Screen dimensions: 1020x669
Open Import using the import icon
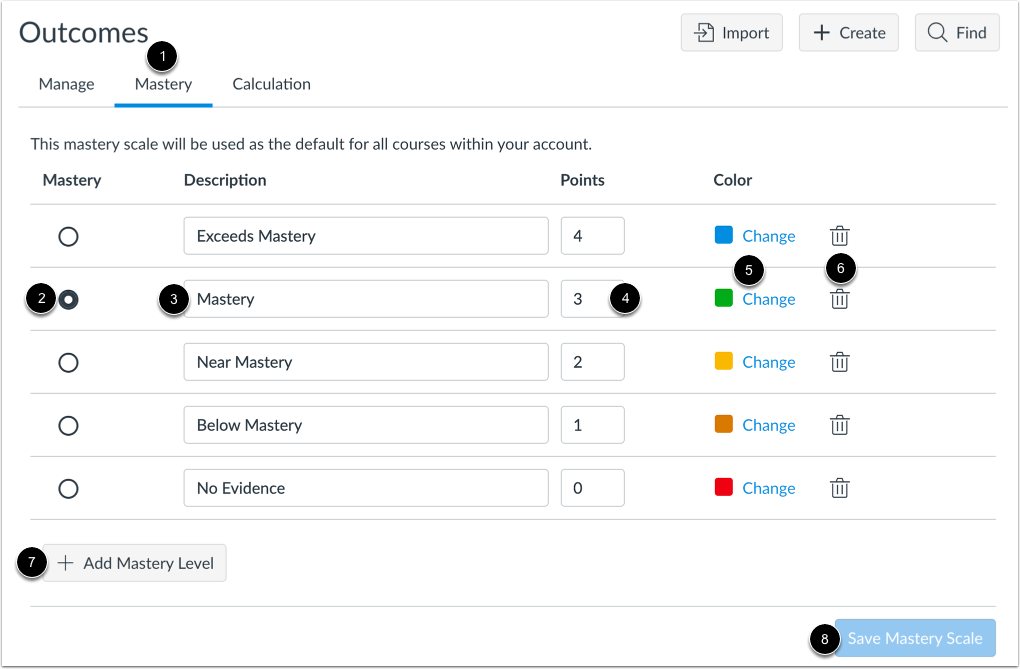pyautogui.click(x=712, y=32)
